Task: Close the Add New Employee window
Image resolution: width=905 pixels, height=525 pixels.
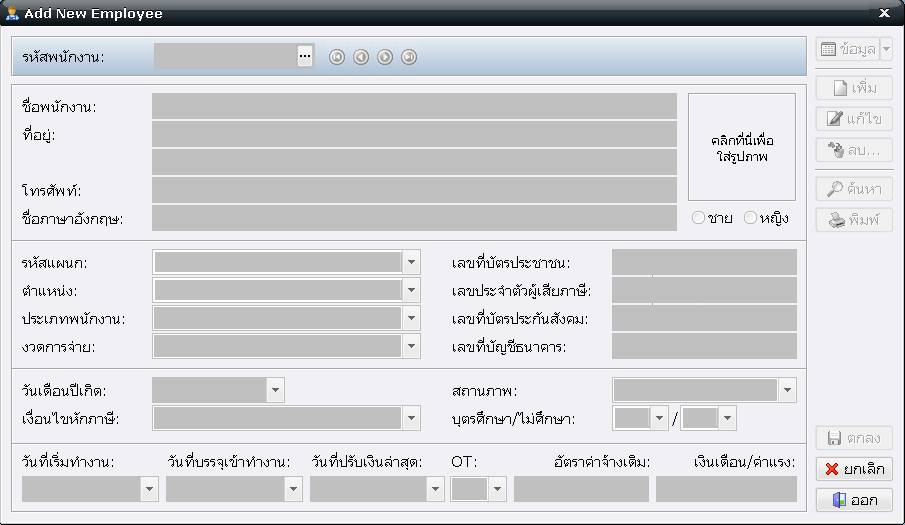Action: pyautogui.click(x=884, y=13)
